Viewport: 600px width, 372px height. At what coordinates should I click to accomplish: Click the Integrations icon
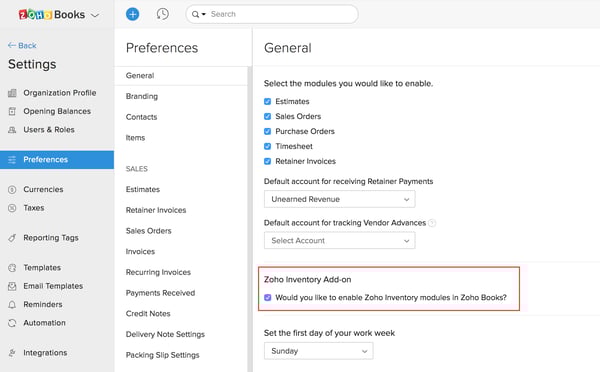[12, 352]
